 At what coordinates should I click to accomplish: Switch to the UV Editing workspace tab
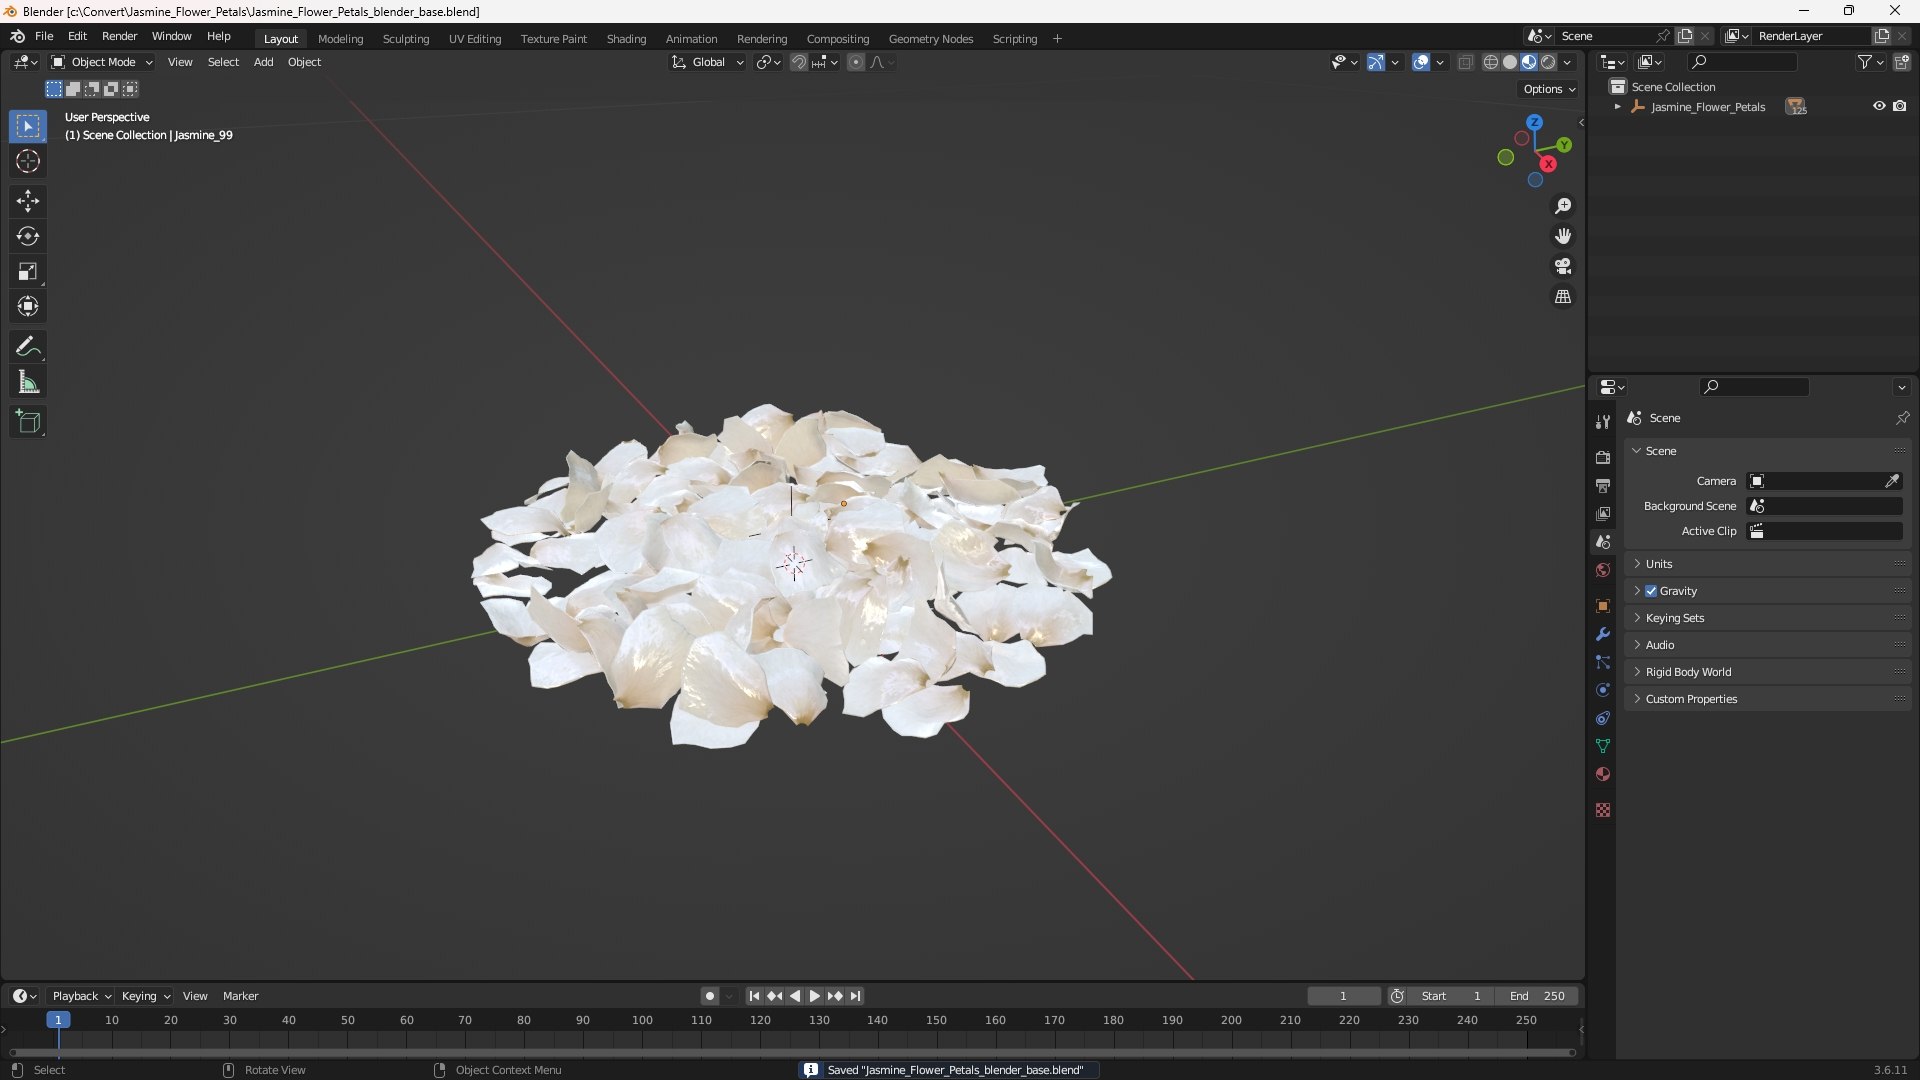tap(475, 39)
